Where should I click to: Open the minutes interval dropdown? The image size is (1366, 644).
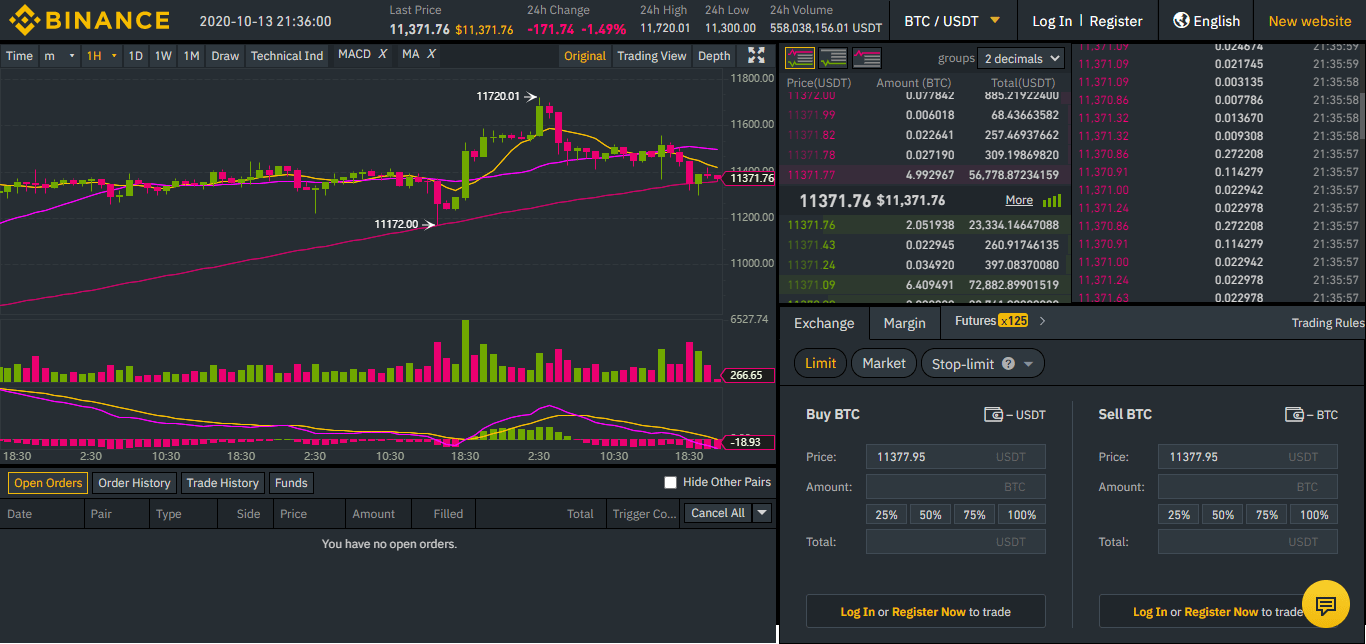(x=59, y=56)
